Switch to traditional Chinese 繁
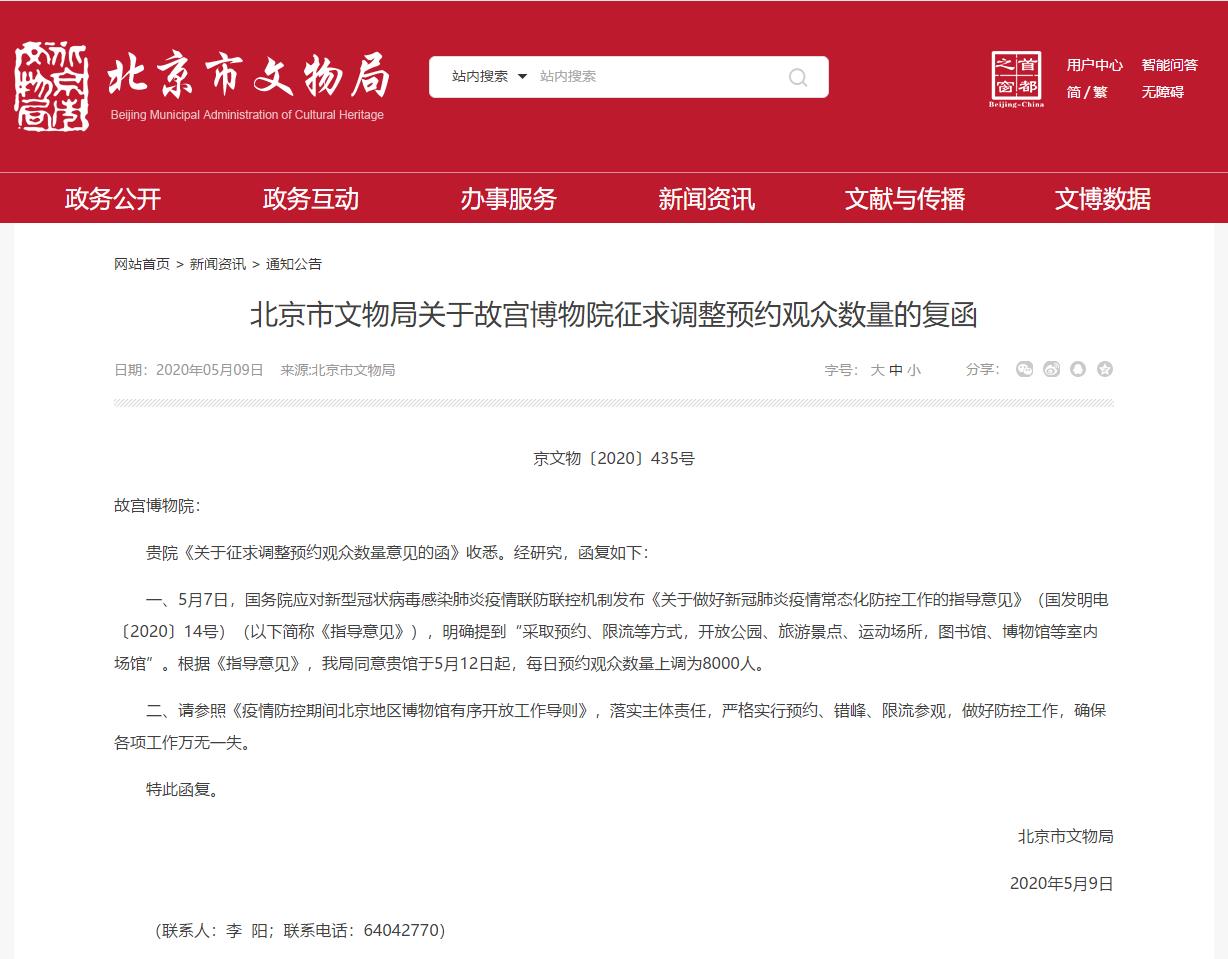Viewport: 1228px width, 959px height. pos(1100,92)
